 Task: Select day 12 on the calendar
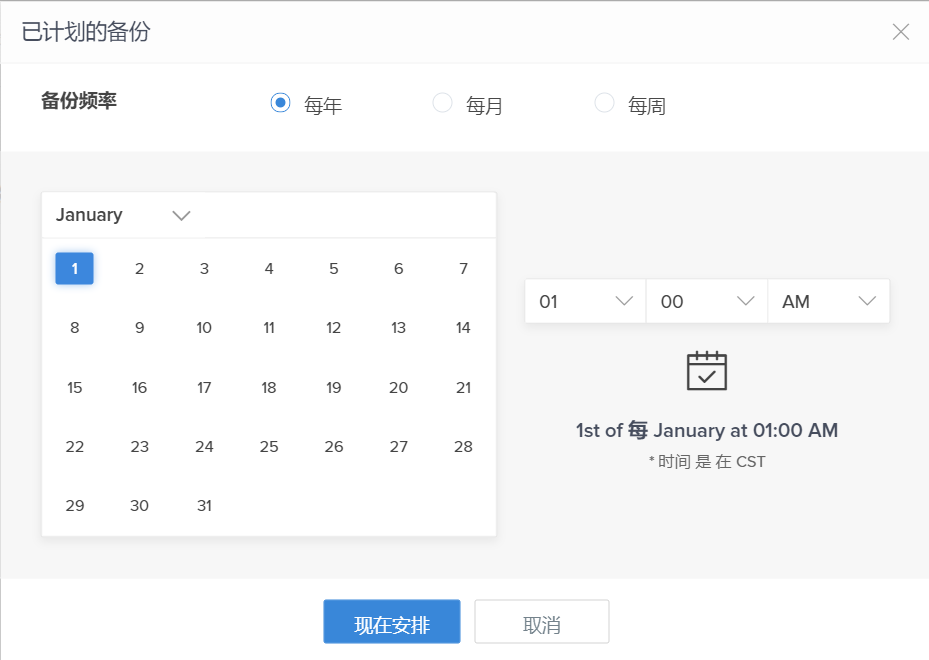point(334,328)
